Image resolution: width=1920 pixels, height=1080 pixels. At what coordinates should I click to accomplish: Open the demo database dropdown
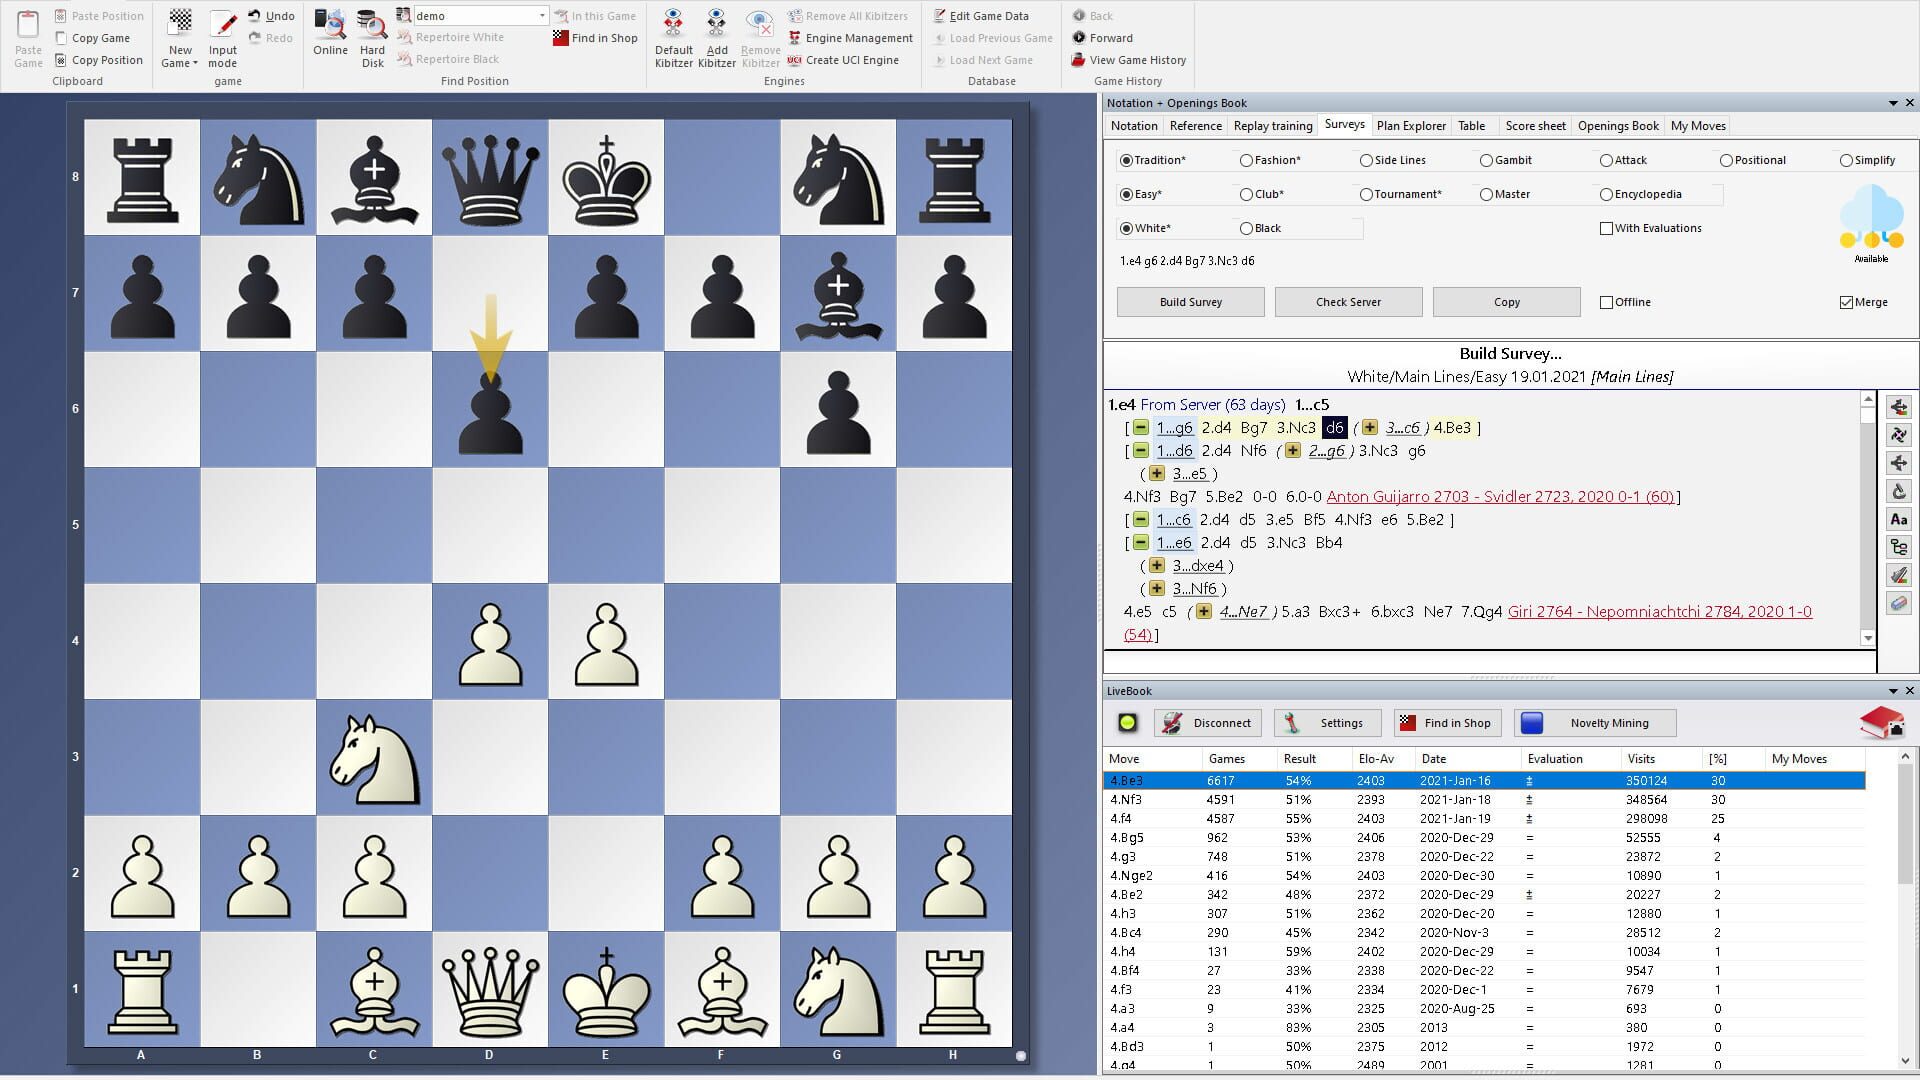tap(542, 16)
